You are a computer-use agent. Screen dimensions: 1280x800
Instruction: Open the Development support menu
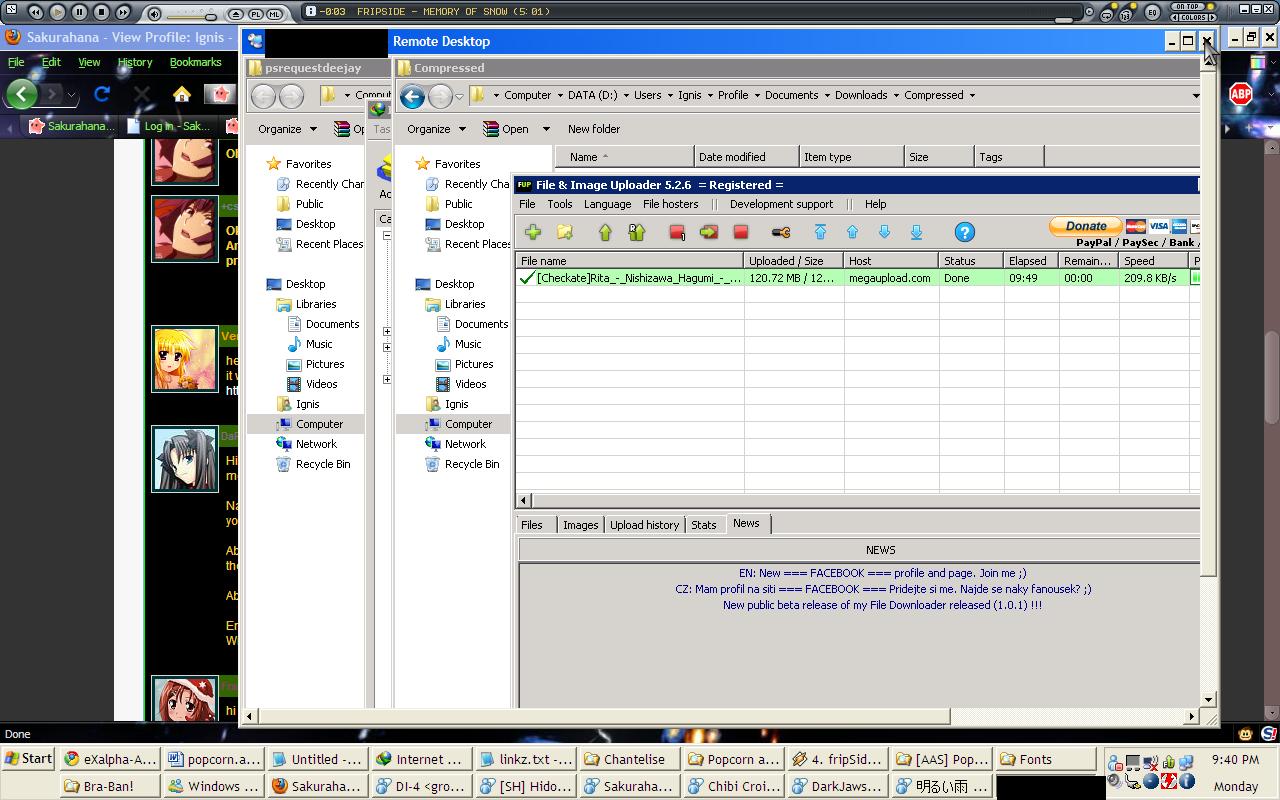click(781, 204)
